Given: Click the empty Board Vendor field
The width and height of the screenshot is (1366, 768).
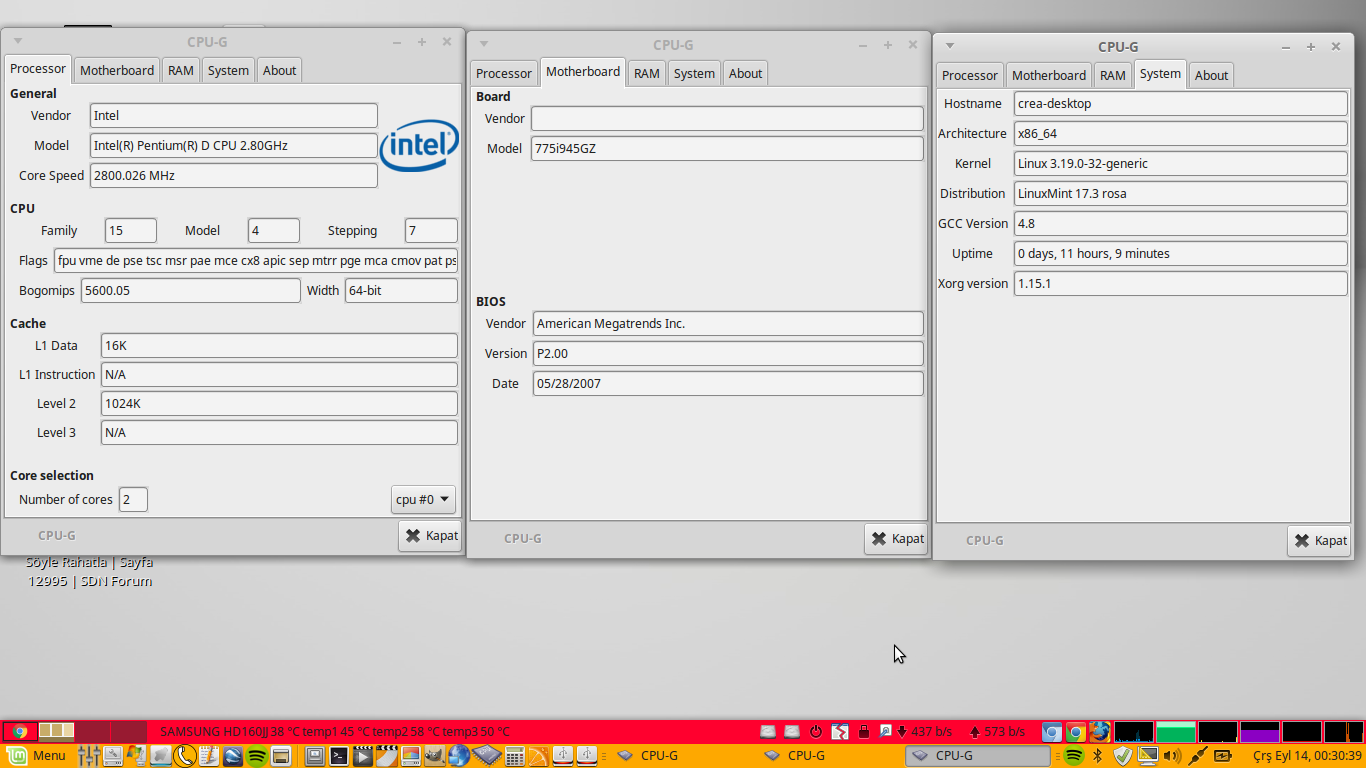Looking at the screenshot, I should 727,118.
